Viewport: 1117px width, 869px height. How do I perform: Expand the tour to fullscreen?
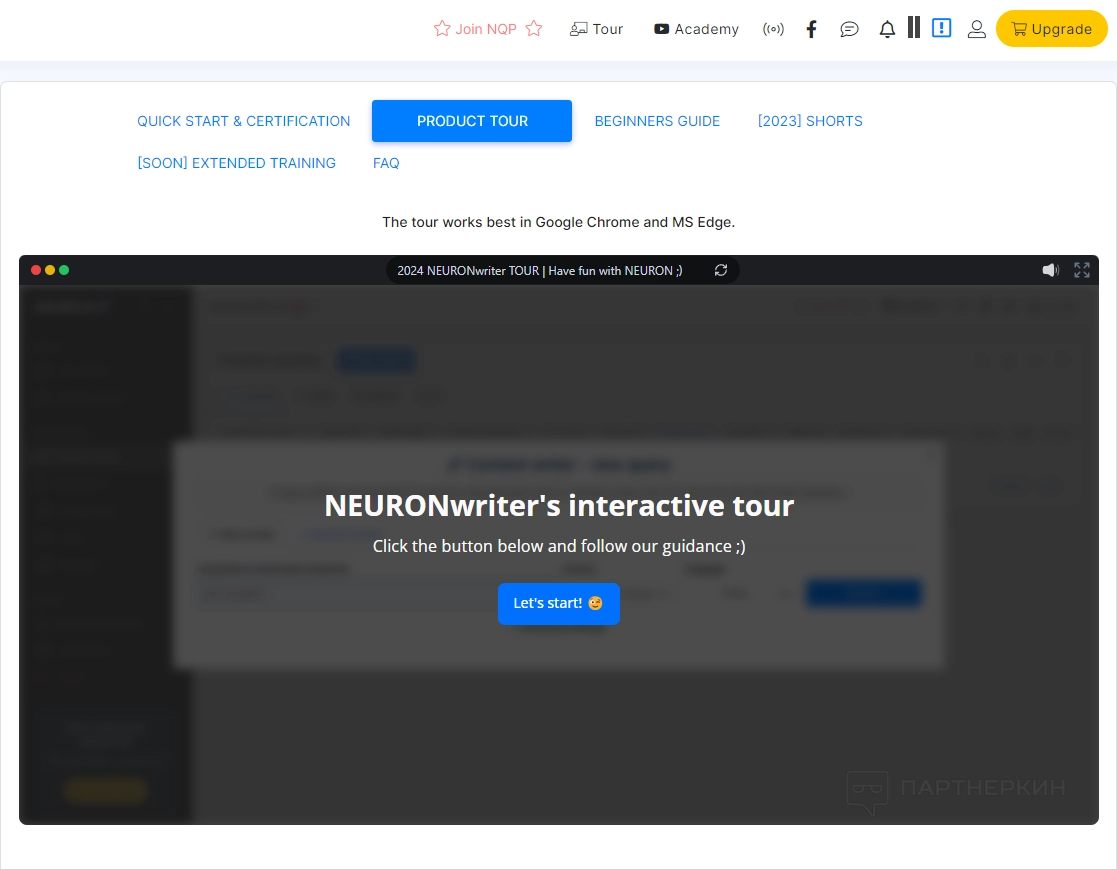[1082, 270]
